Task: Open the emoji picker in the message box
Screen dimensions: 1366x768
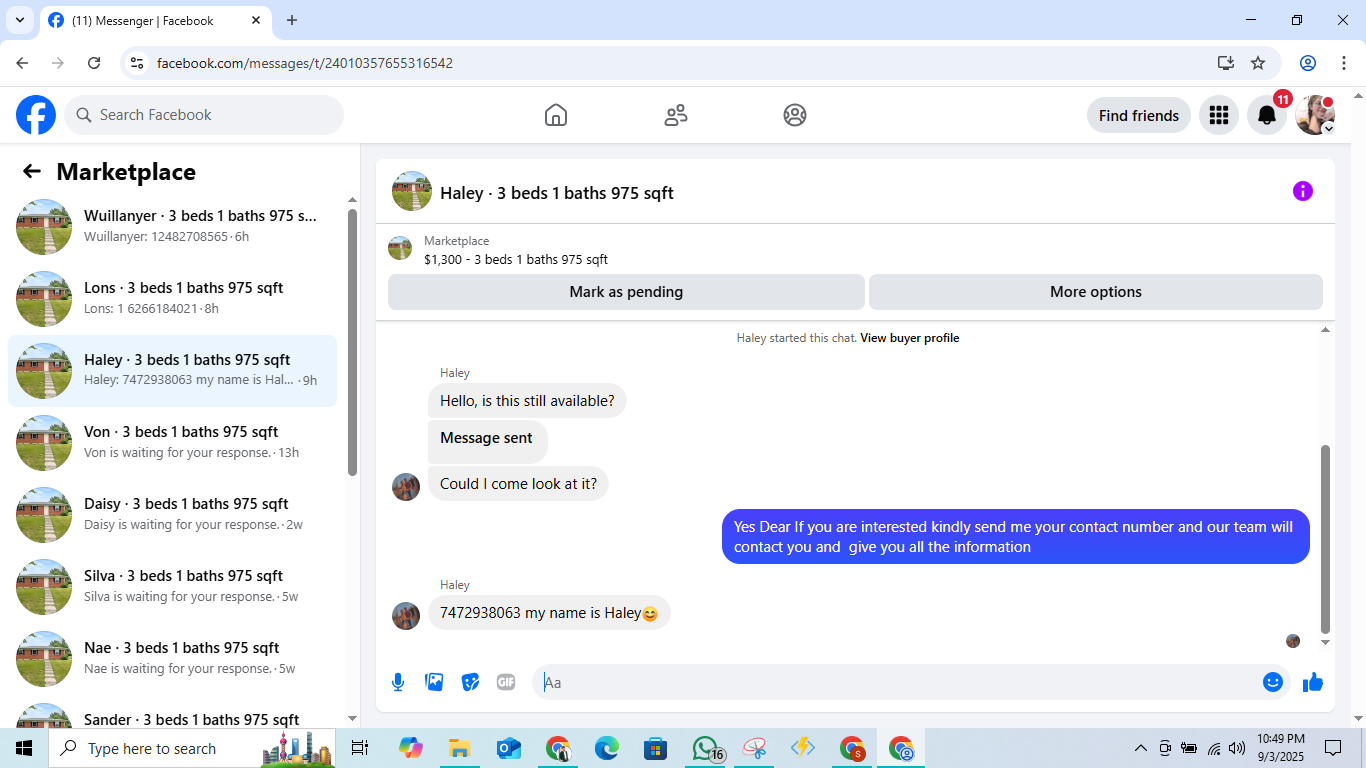Action: [1272, 682]
